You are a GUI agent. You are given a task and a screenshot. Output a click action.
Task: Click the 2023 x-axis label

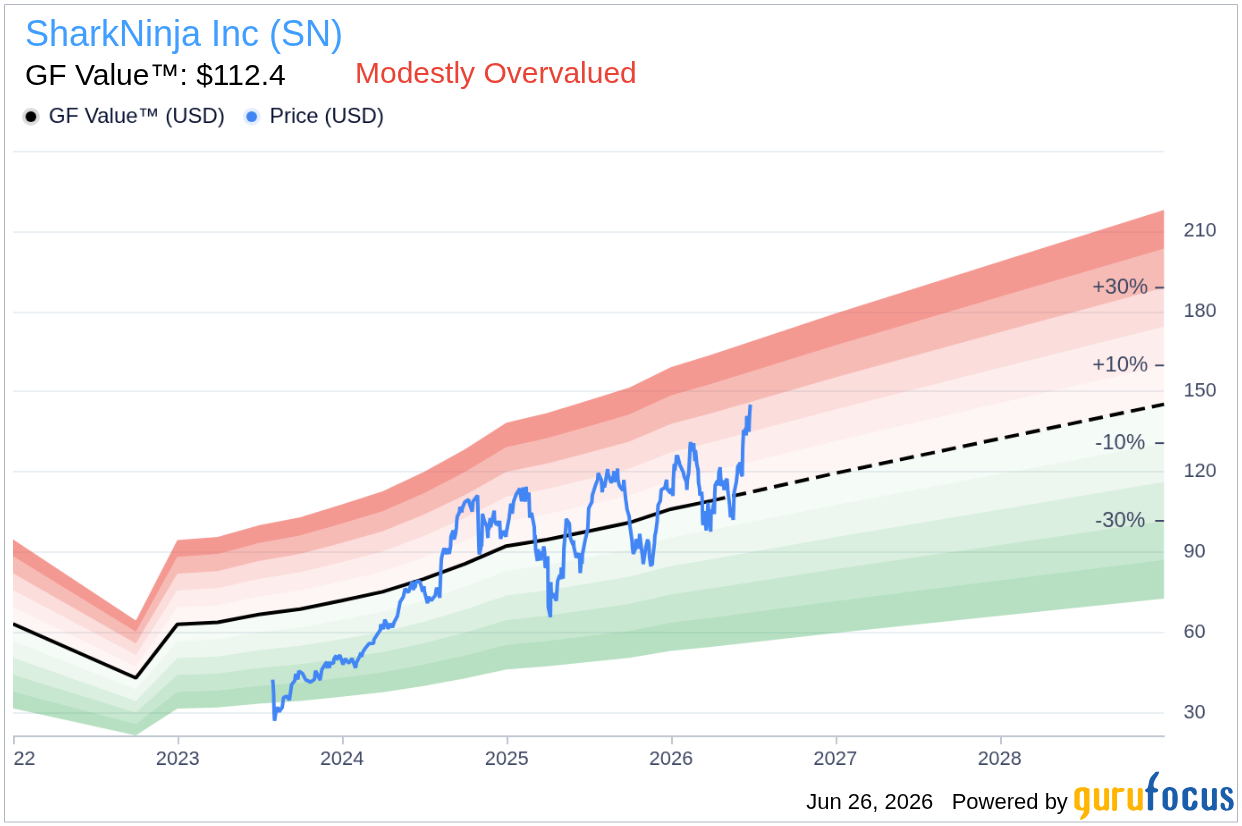[178, 758]
